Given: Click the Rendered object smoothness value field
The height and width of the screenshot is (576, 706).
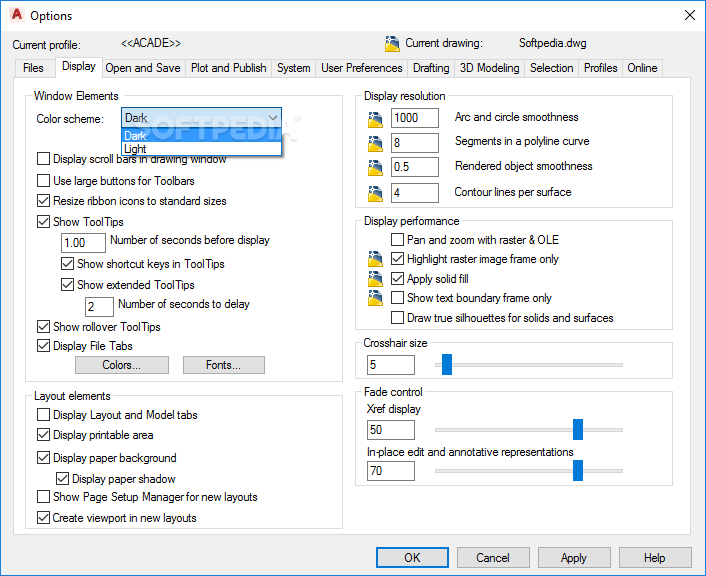Looking at the screenshot, I should 415,167.
